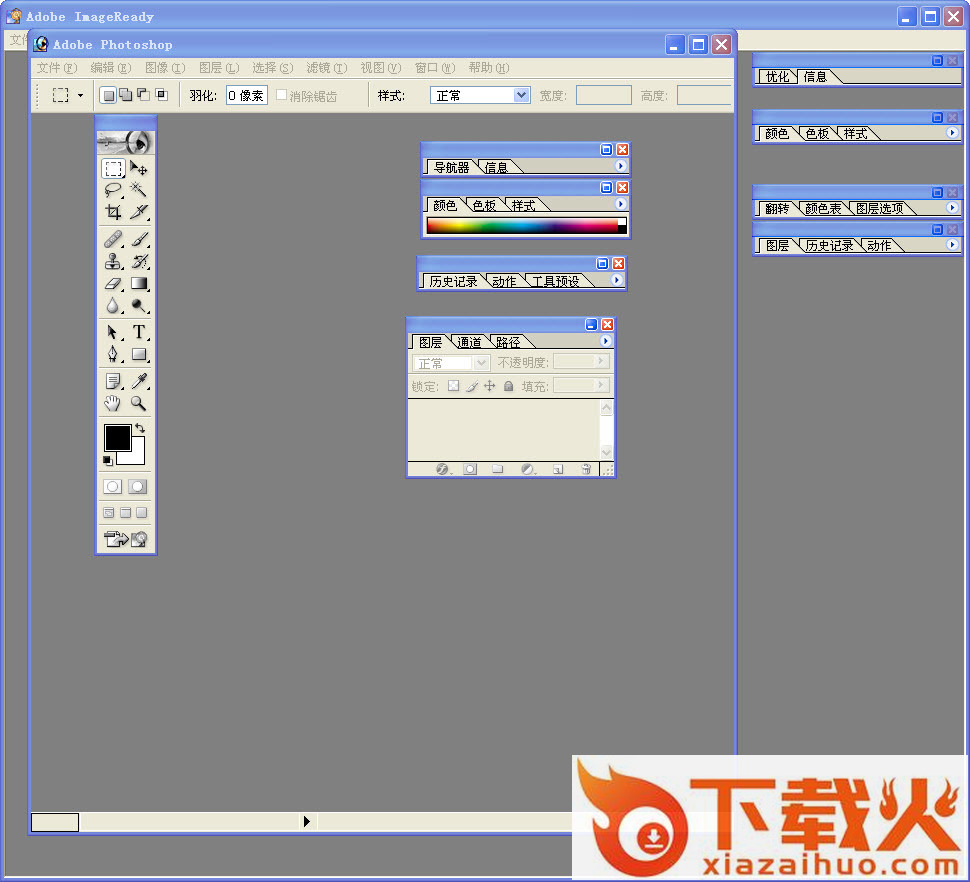The image size is (970, 882).
Task: Click Jump to ImageReady at toolbox bottom
Action: [x=126, y=539]
